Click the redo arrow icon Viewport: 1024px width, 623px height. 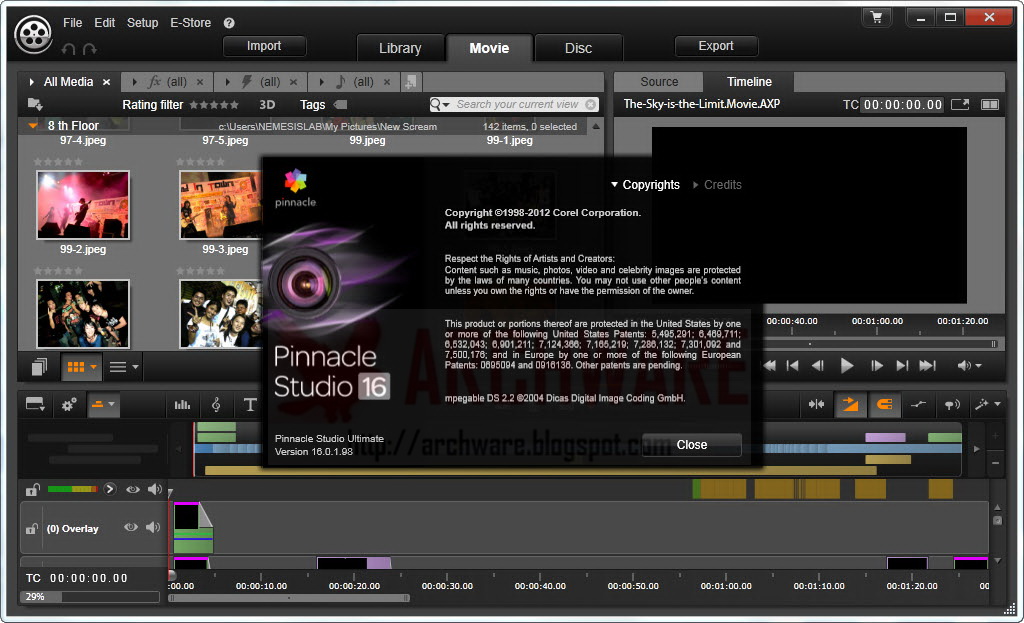pos(89,49)
